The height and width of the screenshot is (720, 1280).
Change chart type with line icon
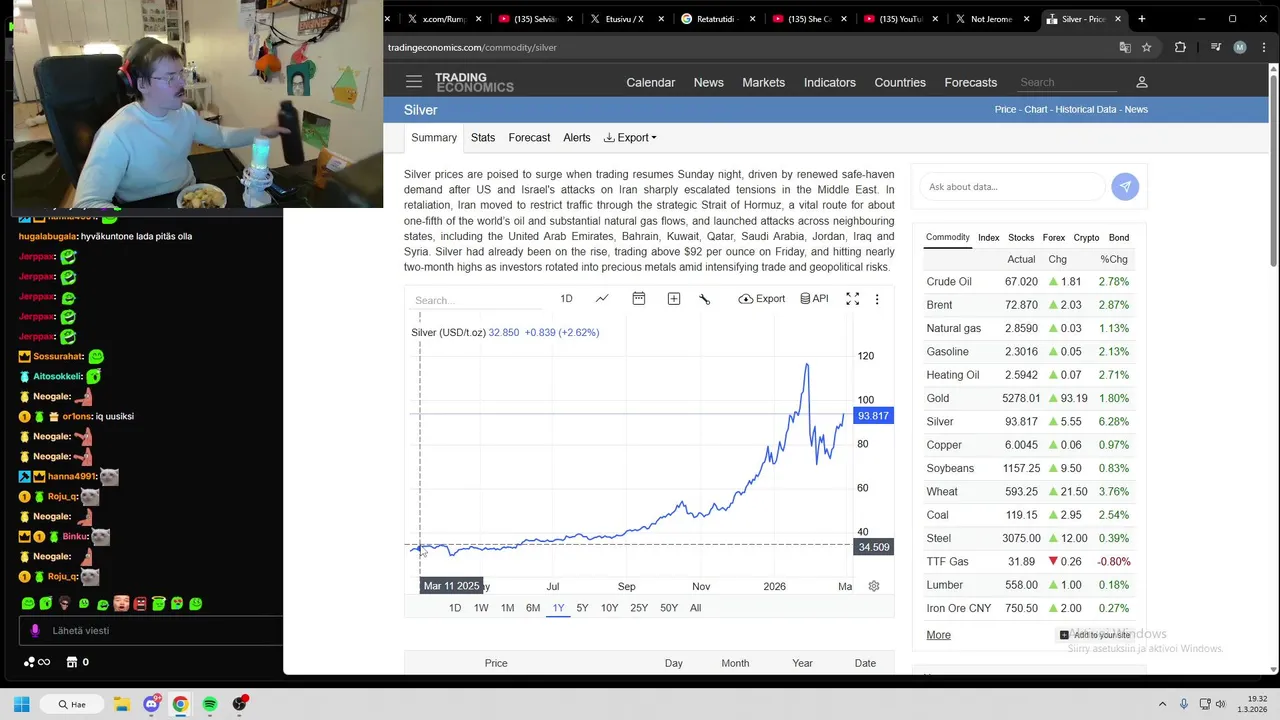coord(602,299)
